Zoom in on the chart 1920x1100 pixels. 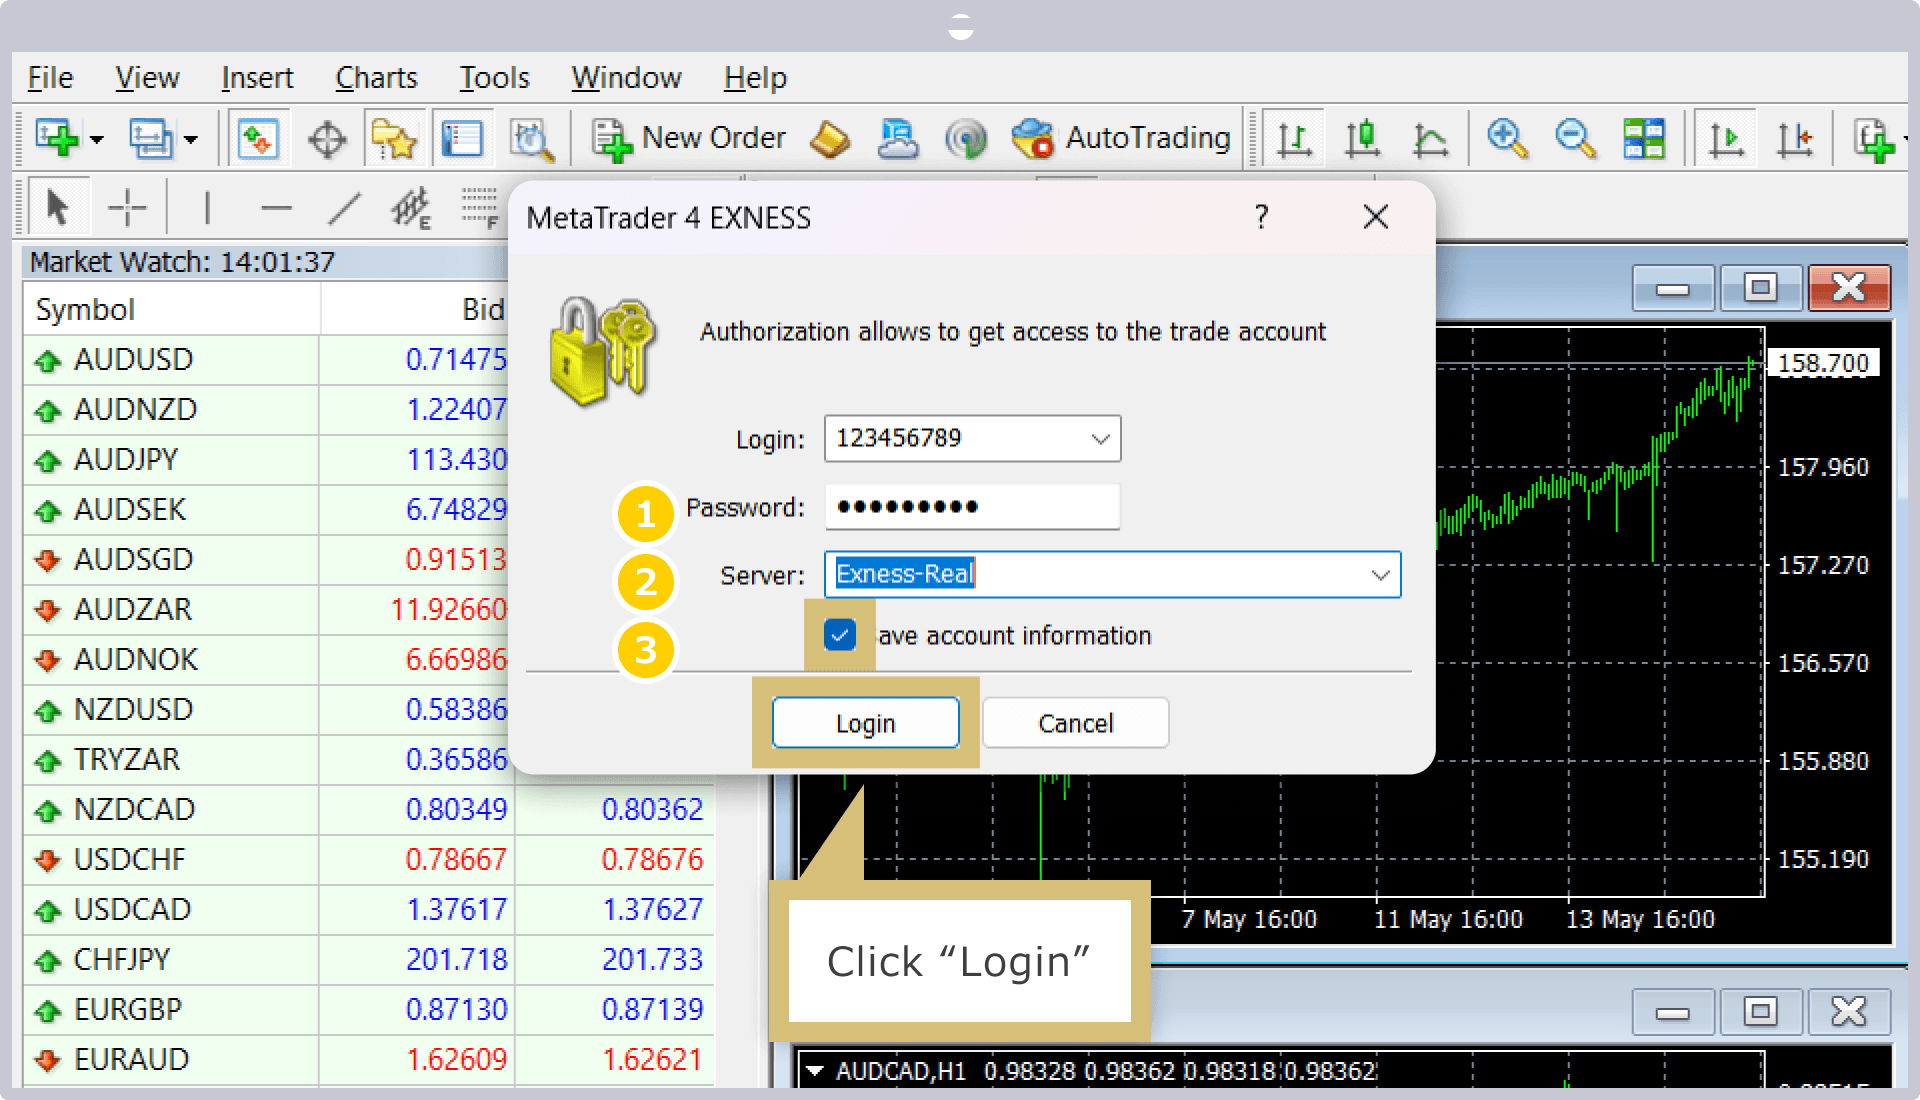pos(1507,139)
